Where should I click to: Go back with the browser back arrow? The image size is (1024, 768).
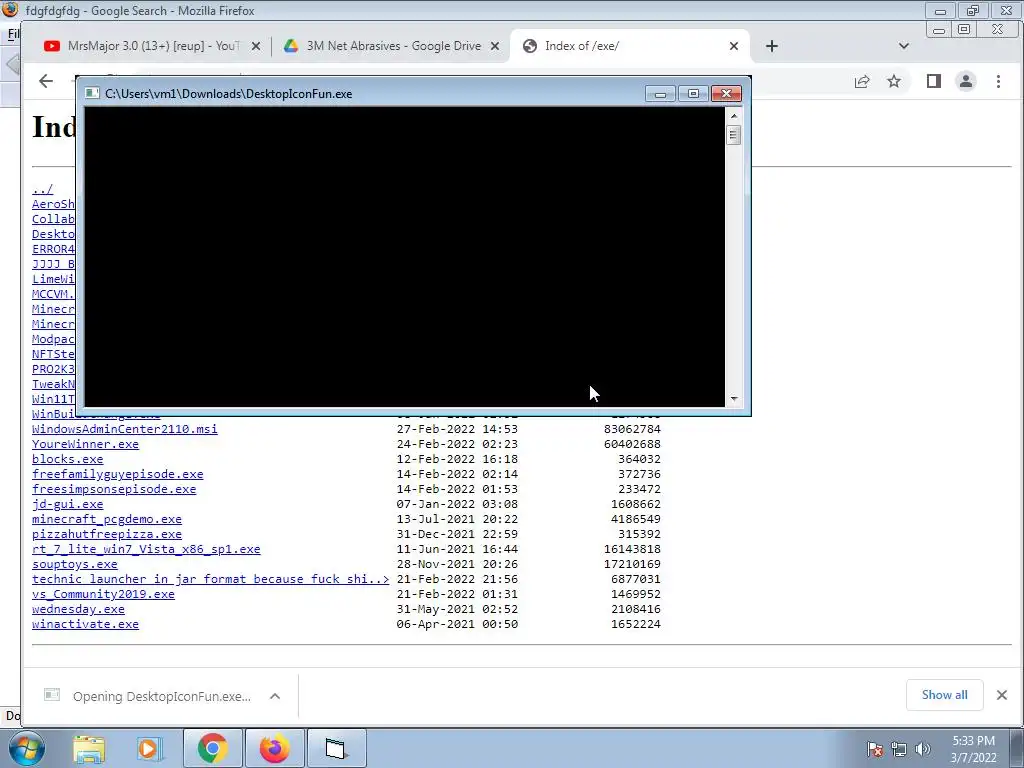(46, 81)
